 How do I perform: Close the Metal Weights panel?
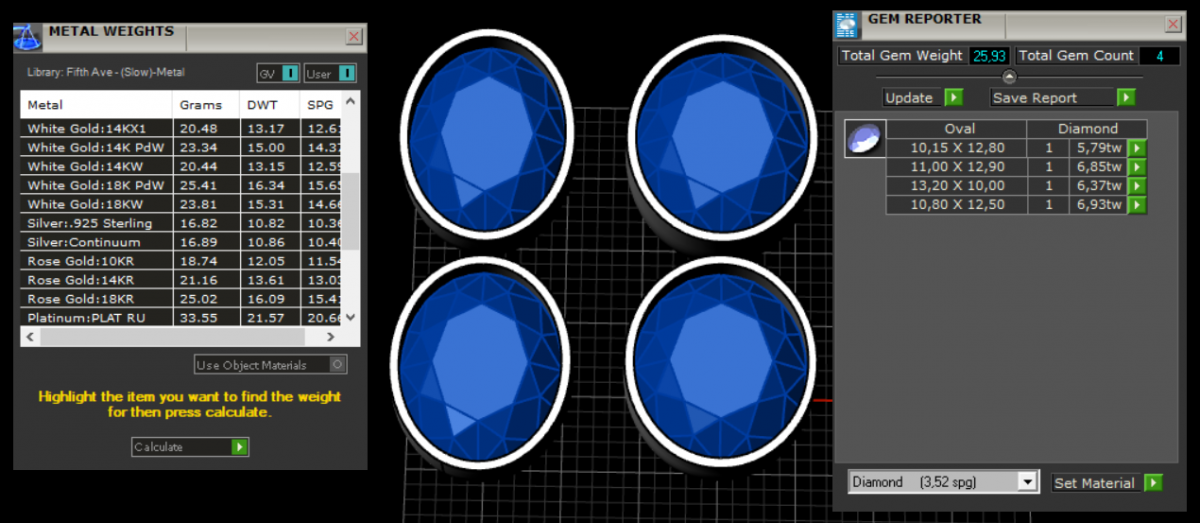click(354, 36)
